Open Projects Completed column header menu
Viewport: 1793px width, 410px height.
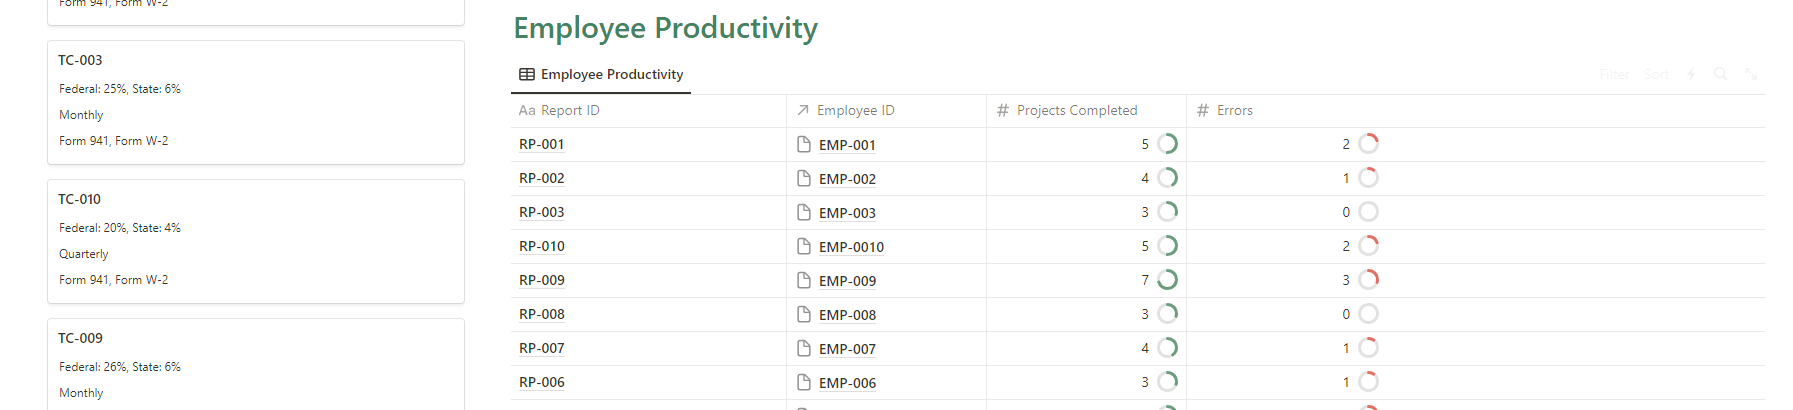[x=1076, y=110]
